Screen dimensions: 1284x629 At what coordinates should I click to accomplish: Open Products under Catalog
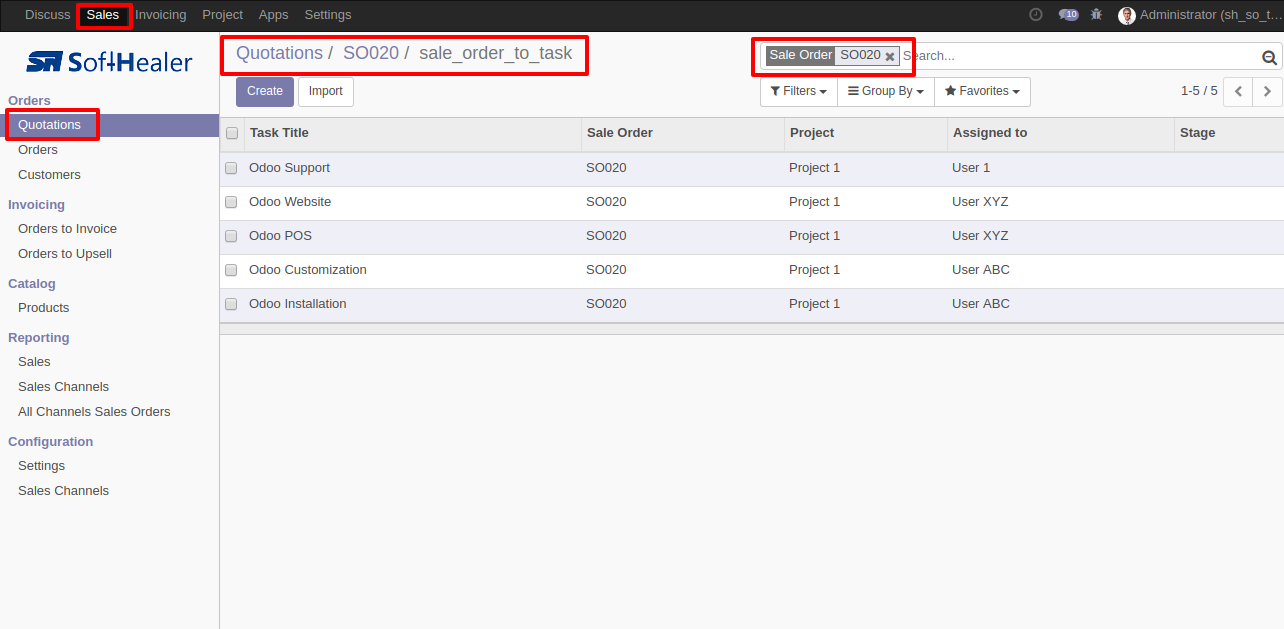[44, 308]
